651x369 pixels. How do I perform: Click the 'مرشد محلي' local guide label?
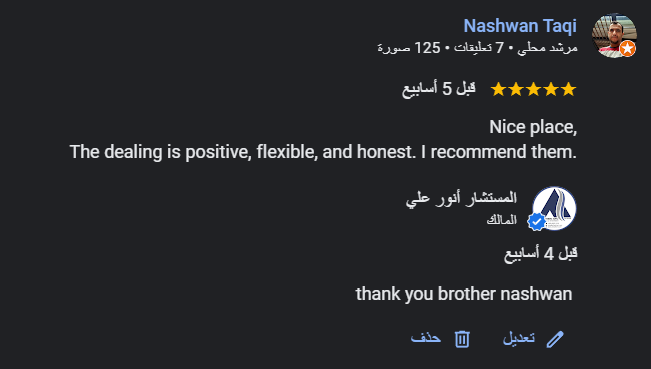tap(547, 48)
